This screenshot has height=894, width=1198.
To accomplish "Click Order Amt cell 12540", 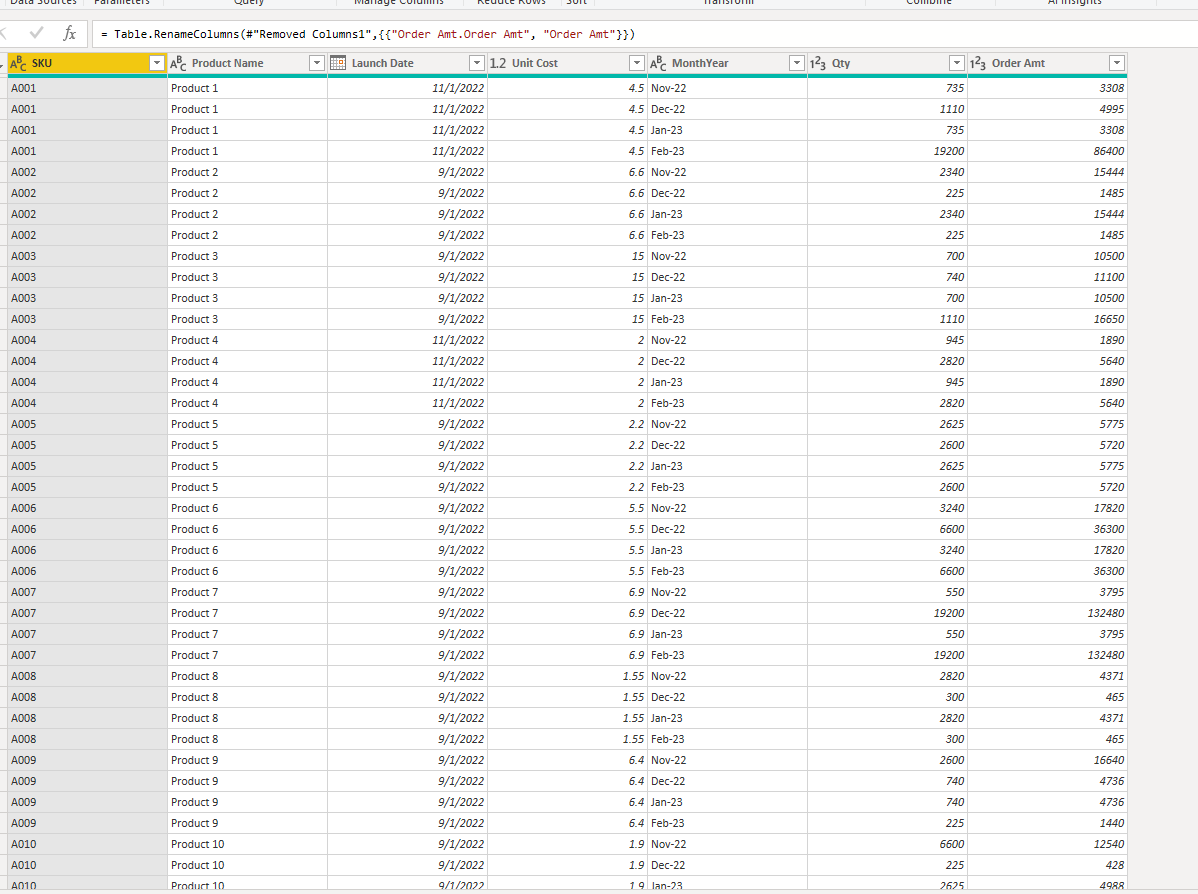I will 1047,844.
